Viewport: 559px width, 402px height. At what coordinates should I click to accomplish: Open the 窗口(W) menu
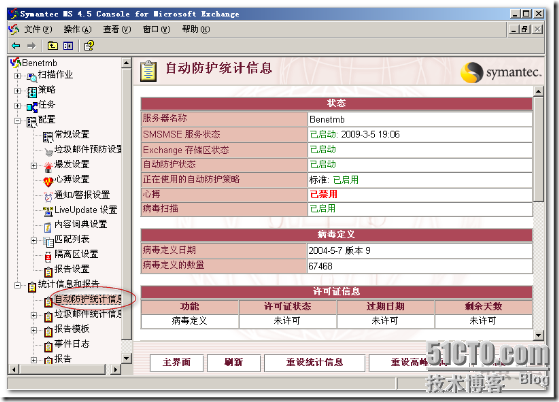tap(156, 29)
